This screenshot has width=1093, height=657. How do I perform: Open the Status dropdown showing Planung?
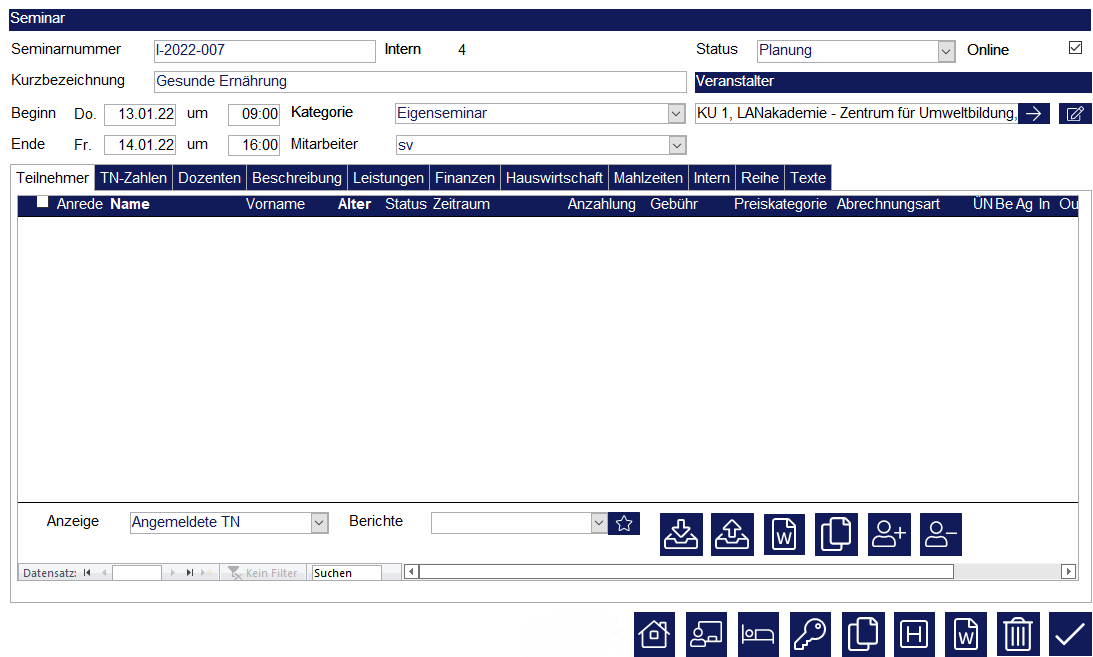946,50
